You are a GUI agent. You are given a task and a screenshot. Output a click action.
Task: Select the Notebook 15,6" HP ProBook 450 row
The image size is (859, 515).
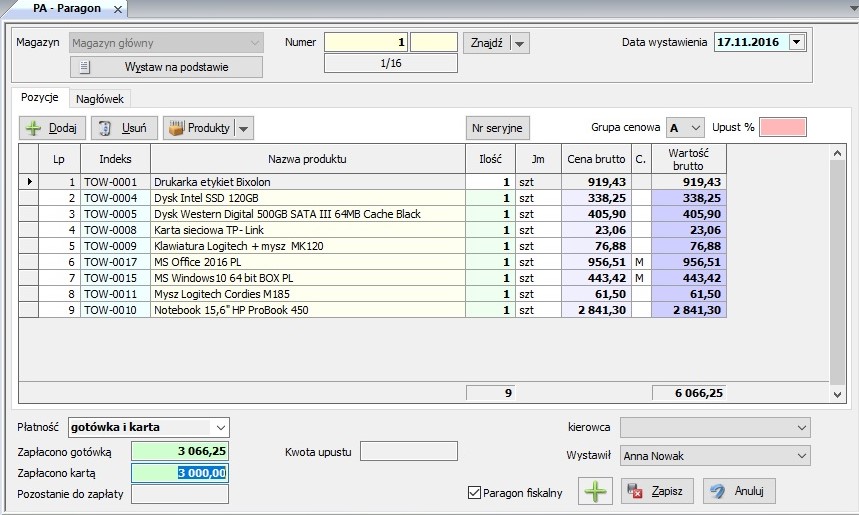coord(373,310)
